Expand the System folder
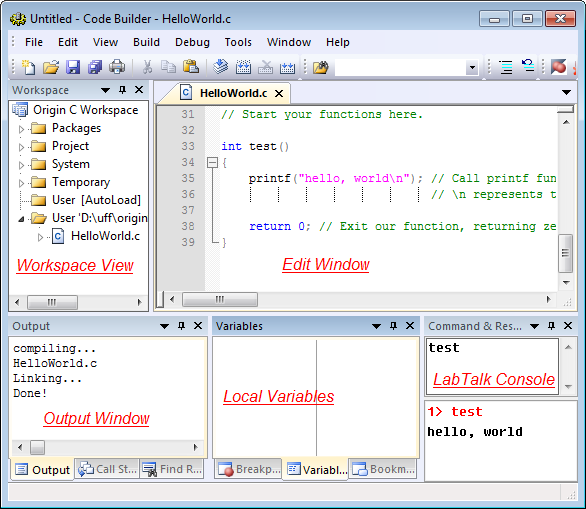The image size is (586, 509). 21,165
